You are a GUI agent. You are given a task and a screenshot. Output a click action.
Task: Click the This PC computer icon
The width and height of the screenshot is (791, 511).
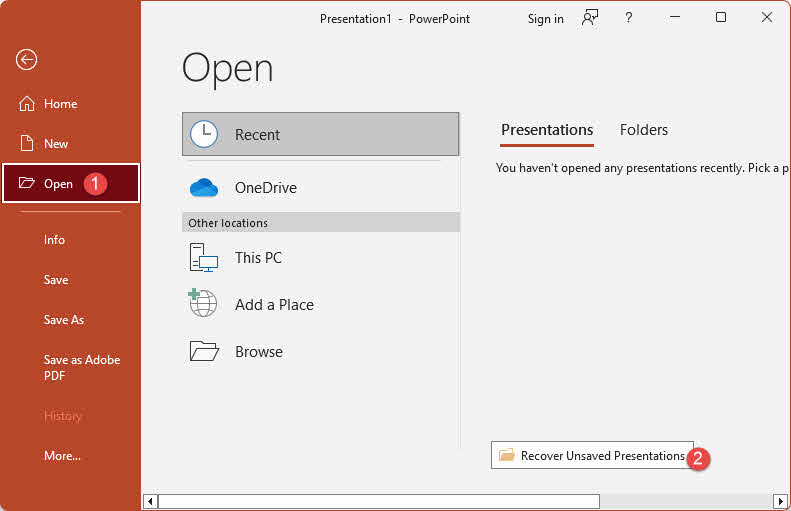(204, 257)
